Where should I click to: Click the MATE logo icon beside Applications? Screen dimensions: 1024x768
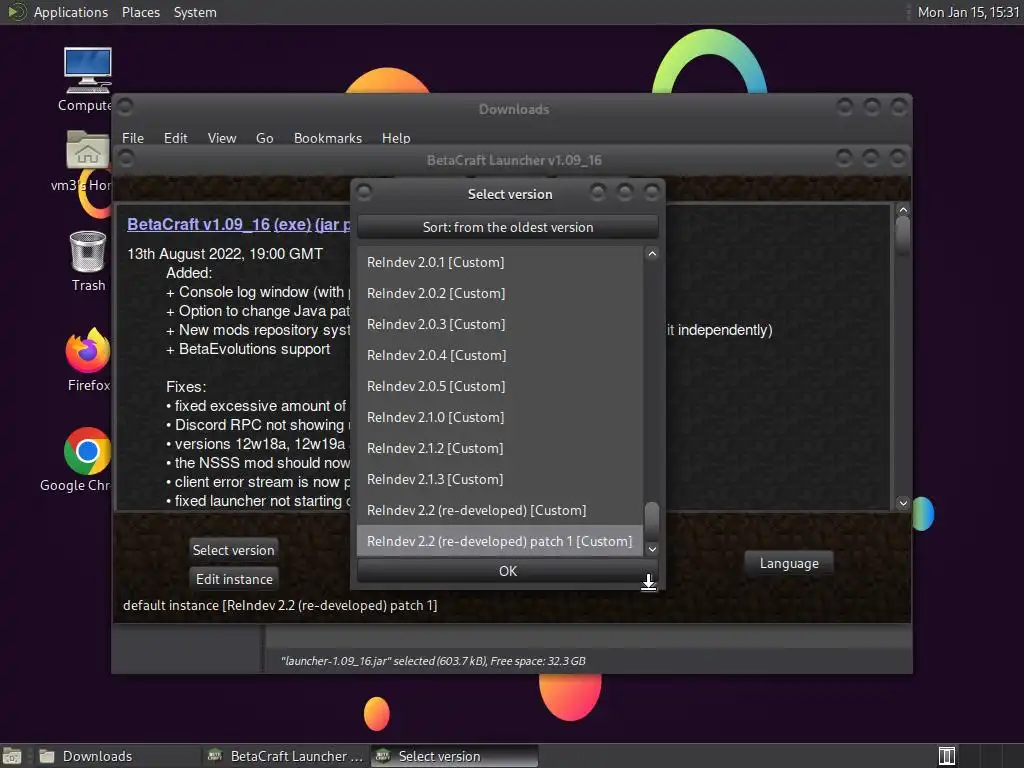tap(16, 12)
